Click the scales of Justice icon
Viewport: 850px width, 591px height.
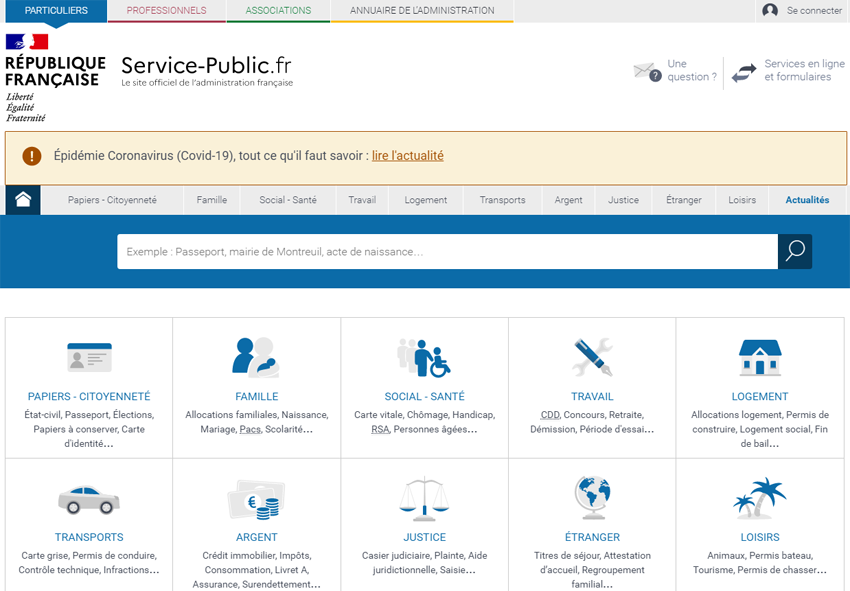(424, 497)
